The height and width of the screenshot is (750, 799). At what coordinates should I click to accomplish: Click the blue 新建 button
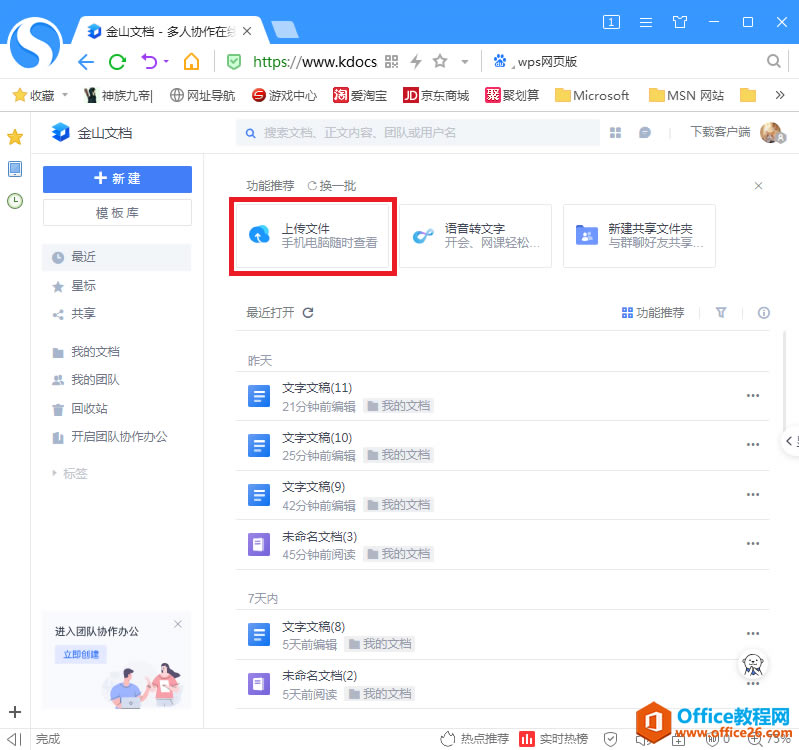[x=117, y=179]
